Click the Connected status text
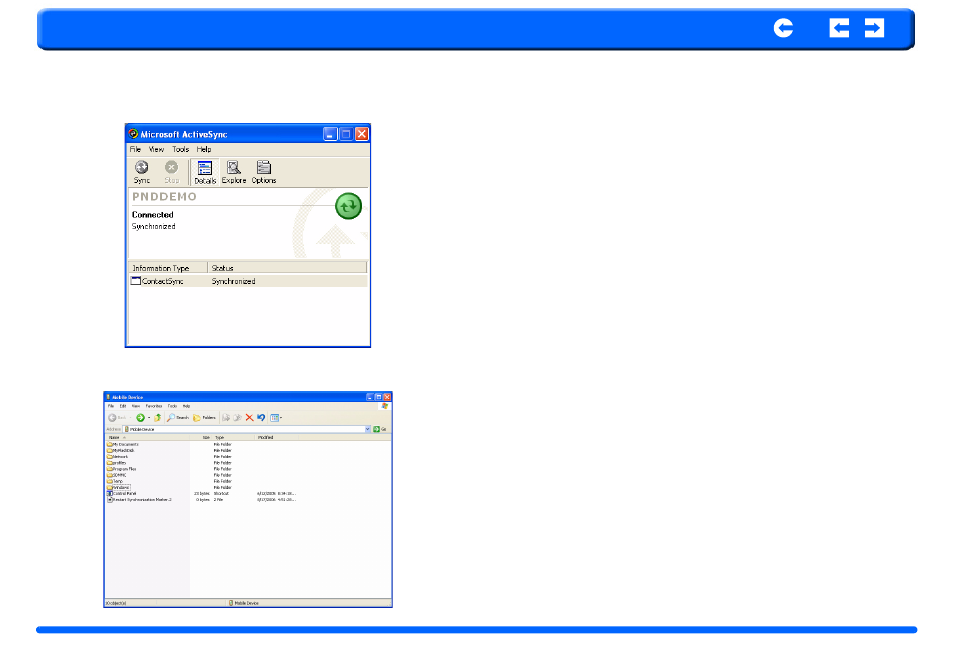The height and width of the screenshot is (671, 954). [153, 215]
